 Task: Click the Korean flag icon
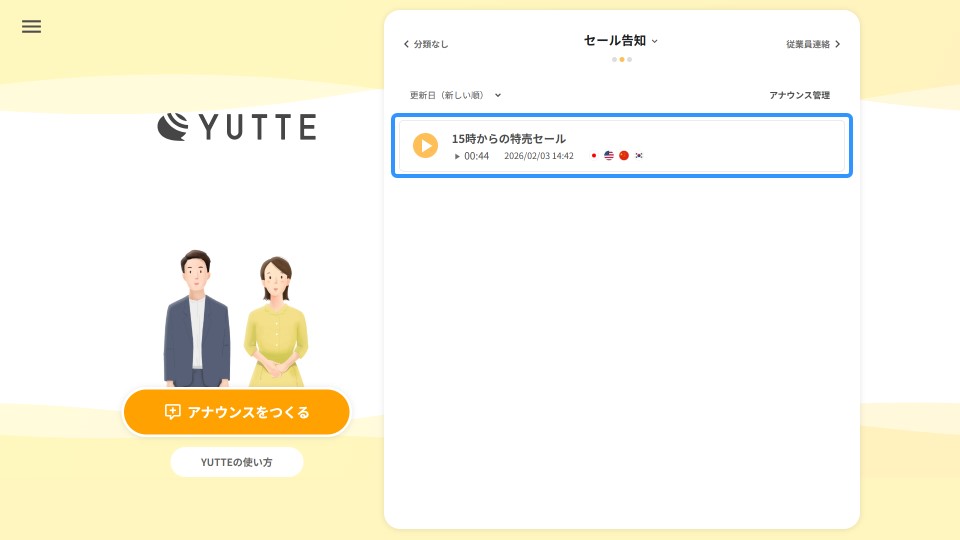coord(639,156)
